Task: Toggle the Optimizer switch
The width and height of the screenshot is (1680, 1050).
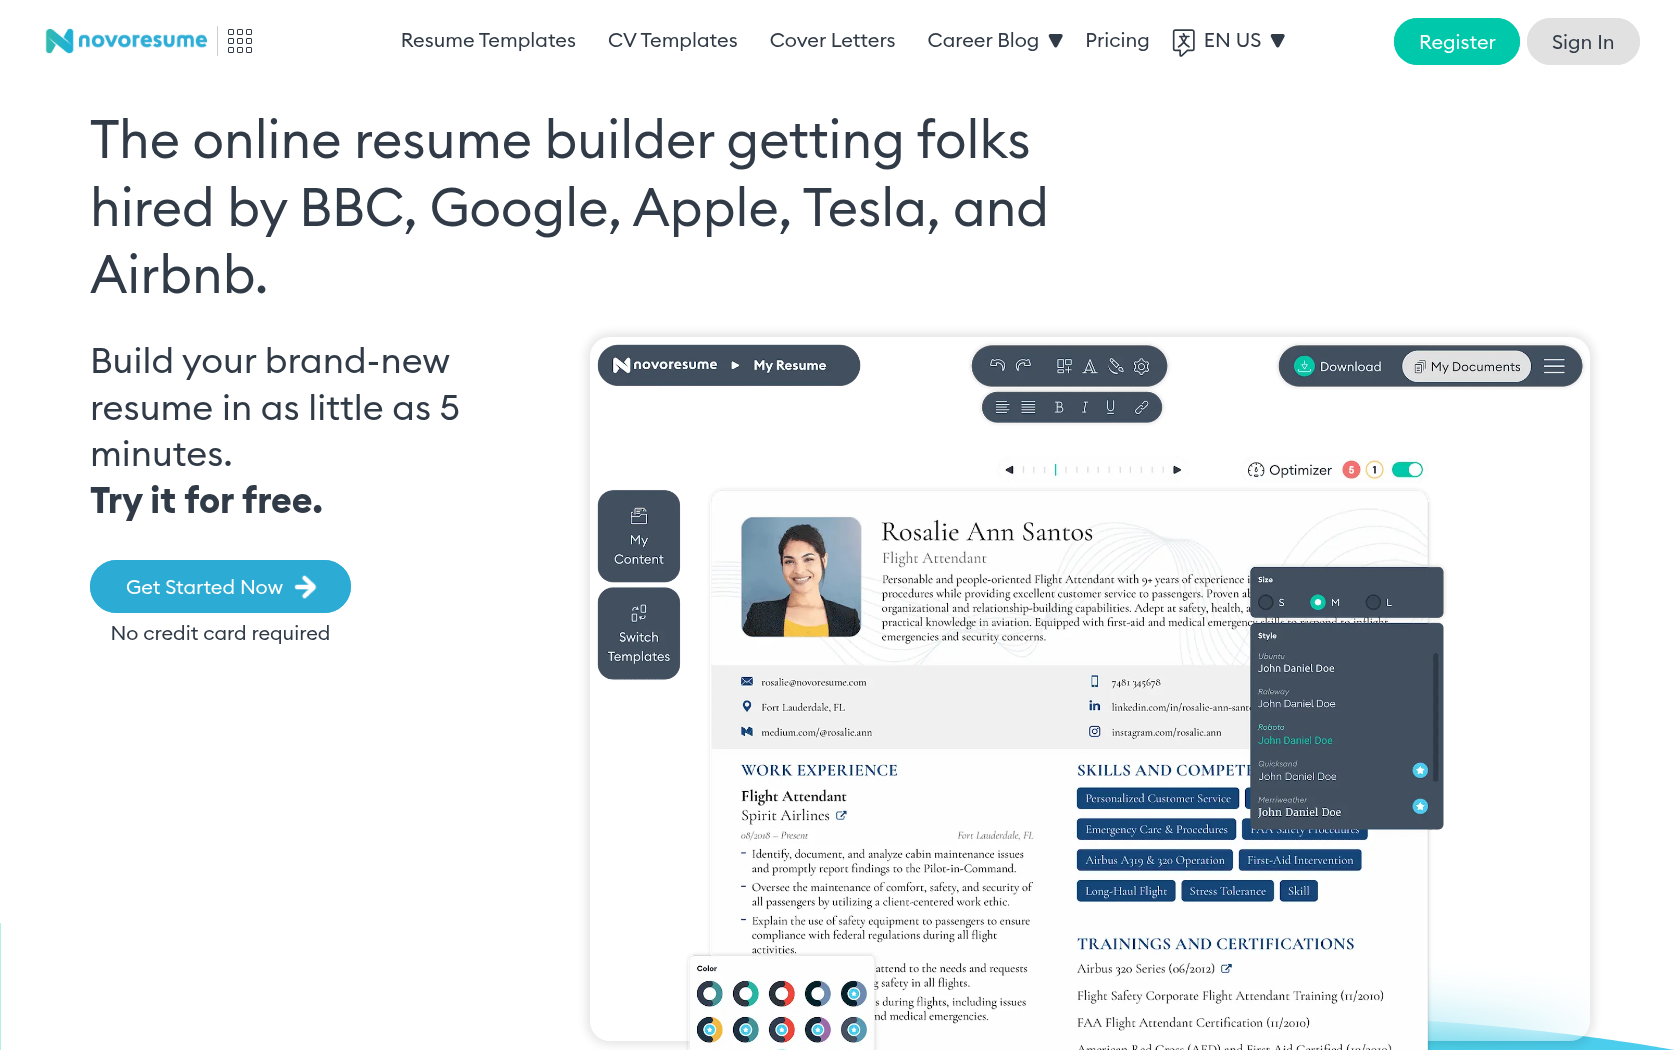Action: tap(1407, 470)
